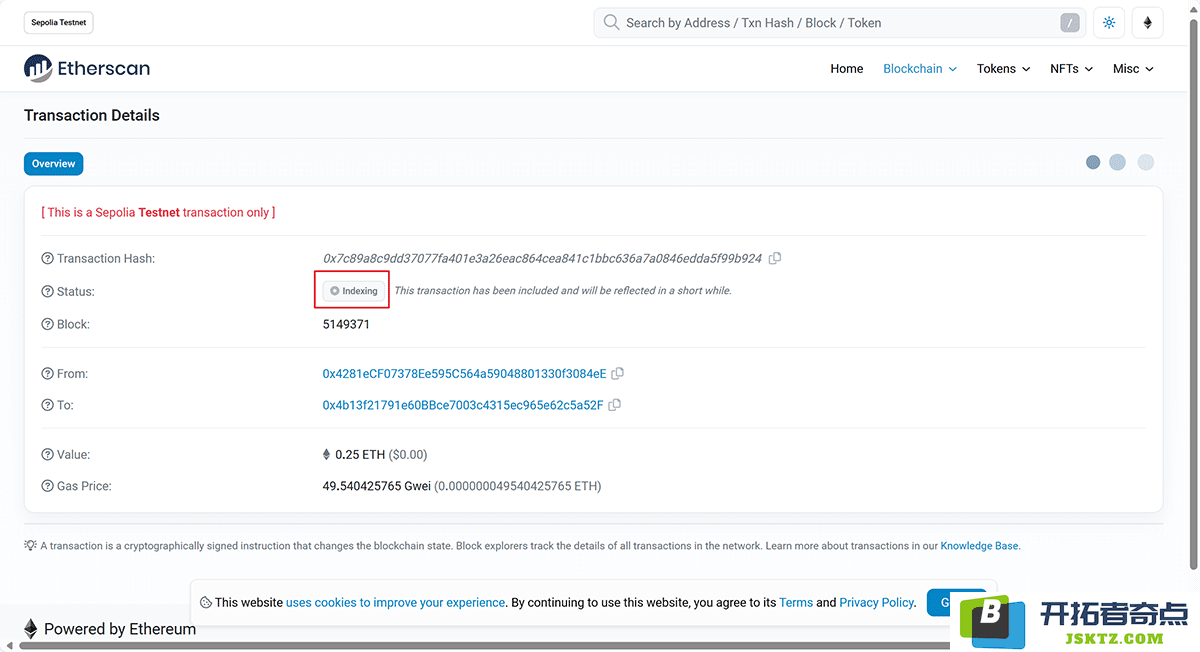
Task: Expand the Tokens menu
Action: coord(1003,69)
